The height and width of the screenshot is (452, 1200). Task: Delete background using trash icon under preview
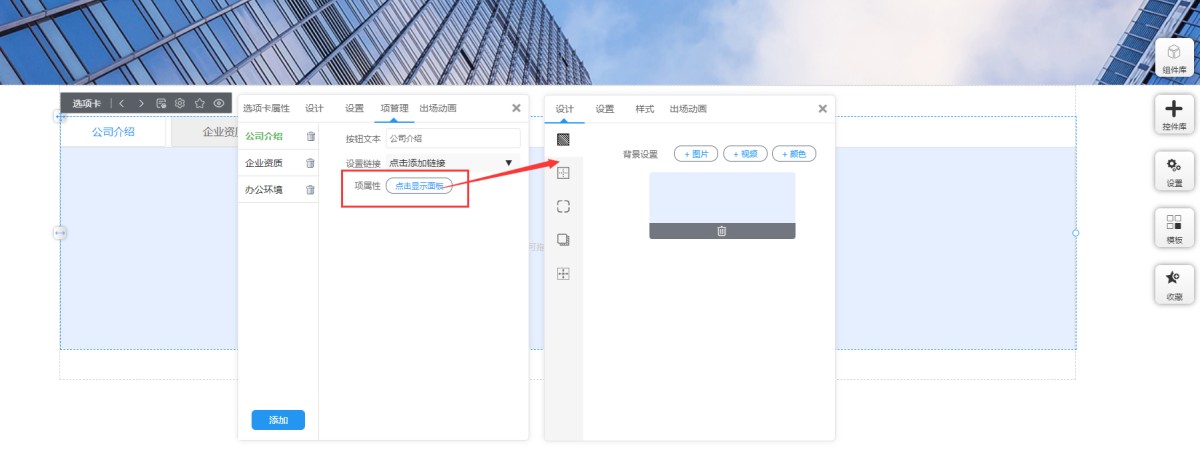[x=722, y=231]
